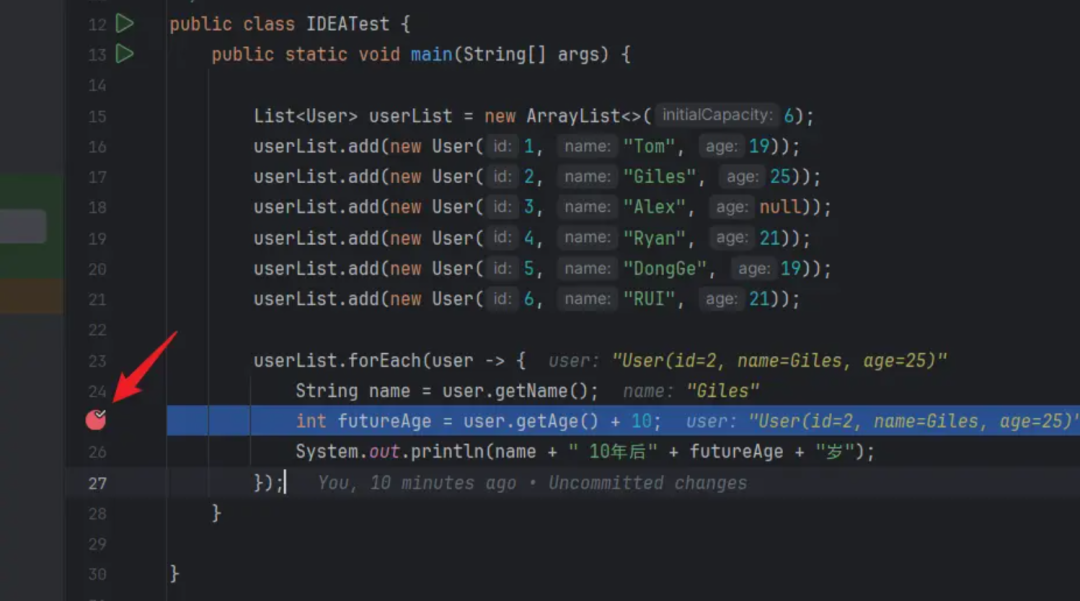Toggle the breakpoint on the futureAge line
Image resolution: width=1080 pixels, height=601 pixels.
(x=96, y=419)
